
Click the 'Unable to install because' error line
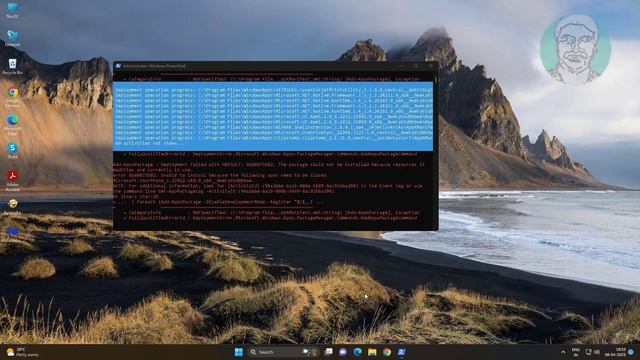coord(220,175)
